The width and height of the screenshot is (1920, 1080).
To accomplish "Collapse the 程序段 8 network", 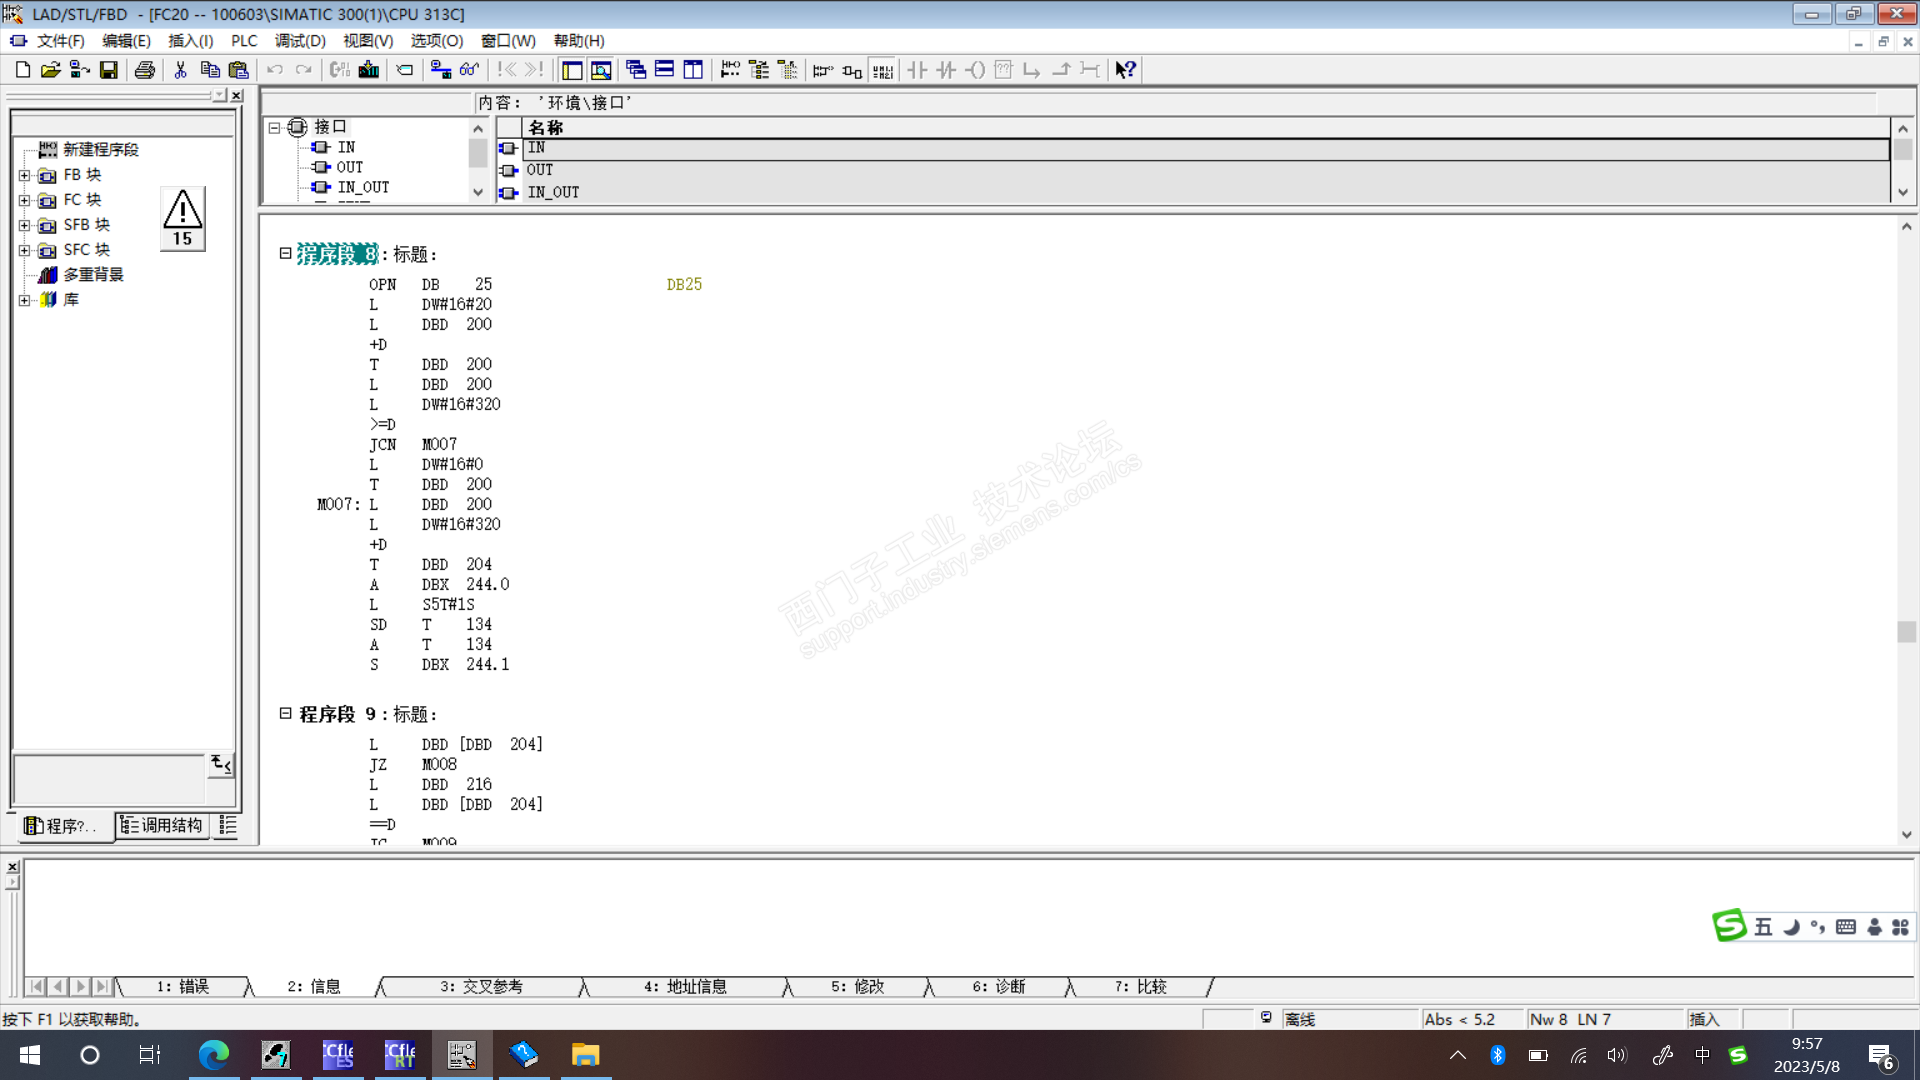I will coord(285,254).
